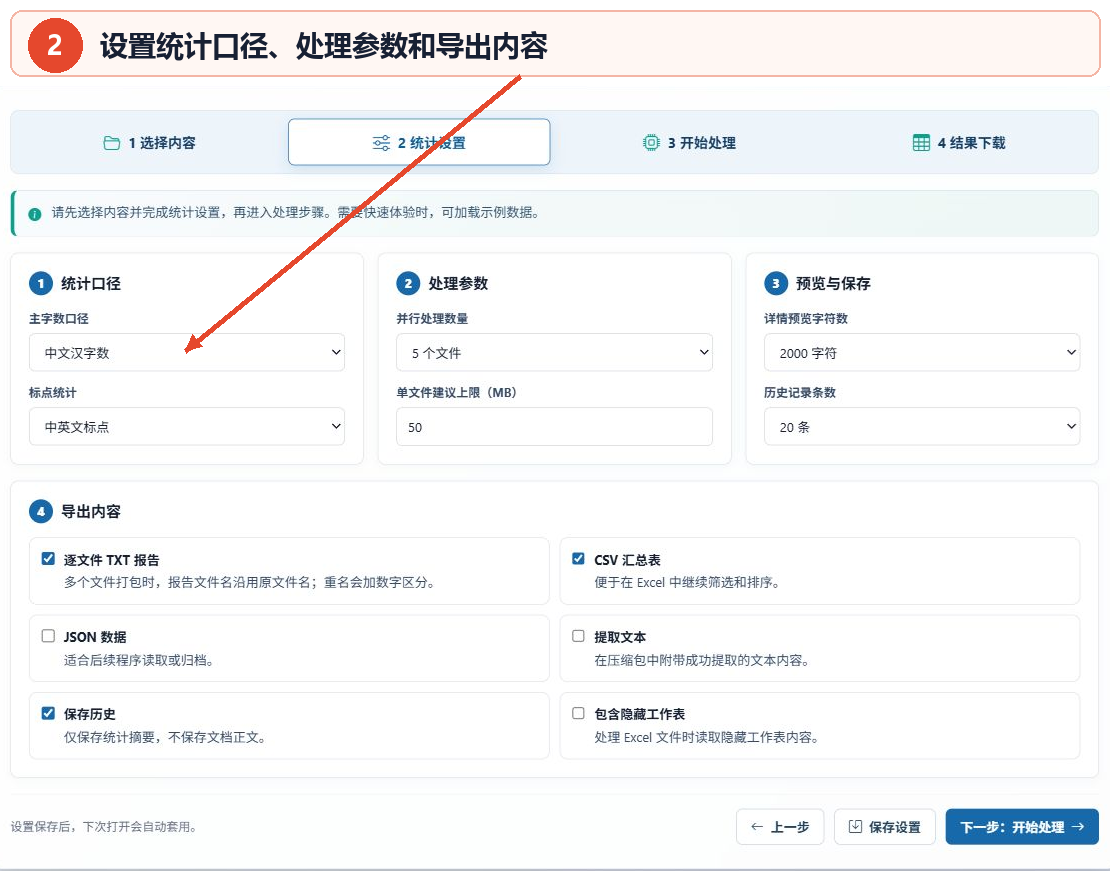Image resolution: width=1110 pixels, height=871 pixels.
Task: Click the 保存设置 button
Action: (885, 826)
